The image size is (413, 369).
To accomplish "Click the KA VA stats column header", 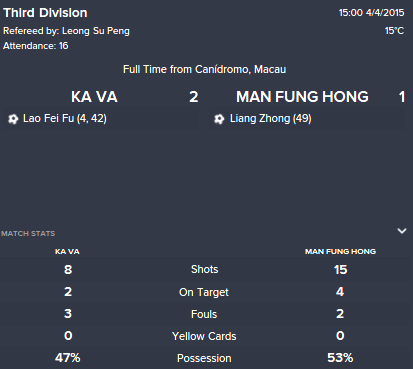I will tap(67, 252).
